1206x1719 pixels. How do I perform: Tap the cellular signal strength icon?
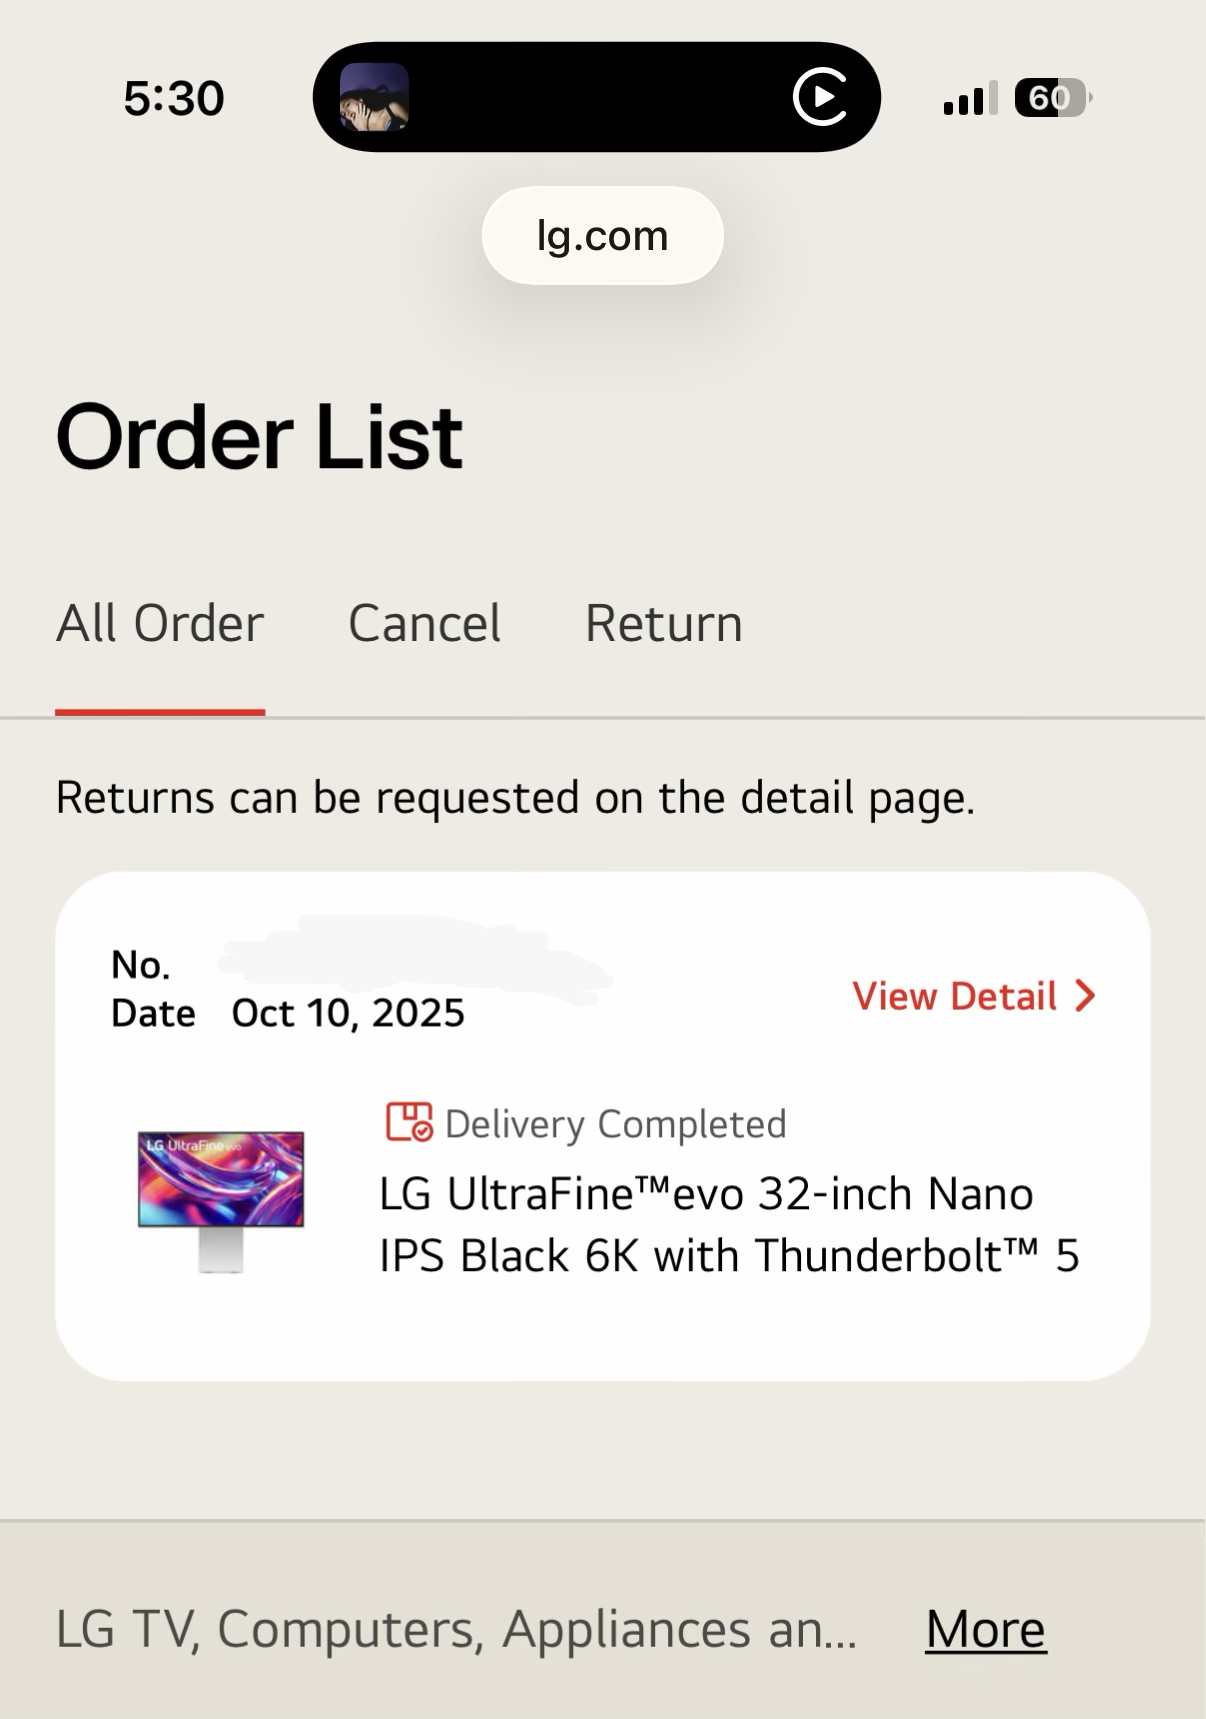[x=969, y=98]
